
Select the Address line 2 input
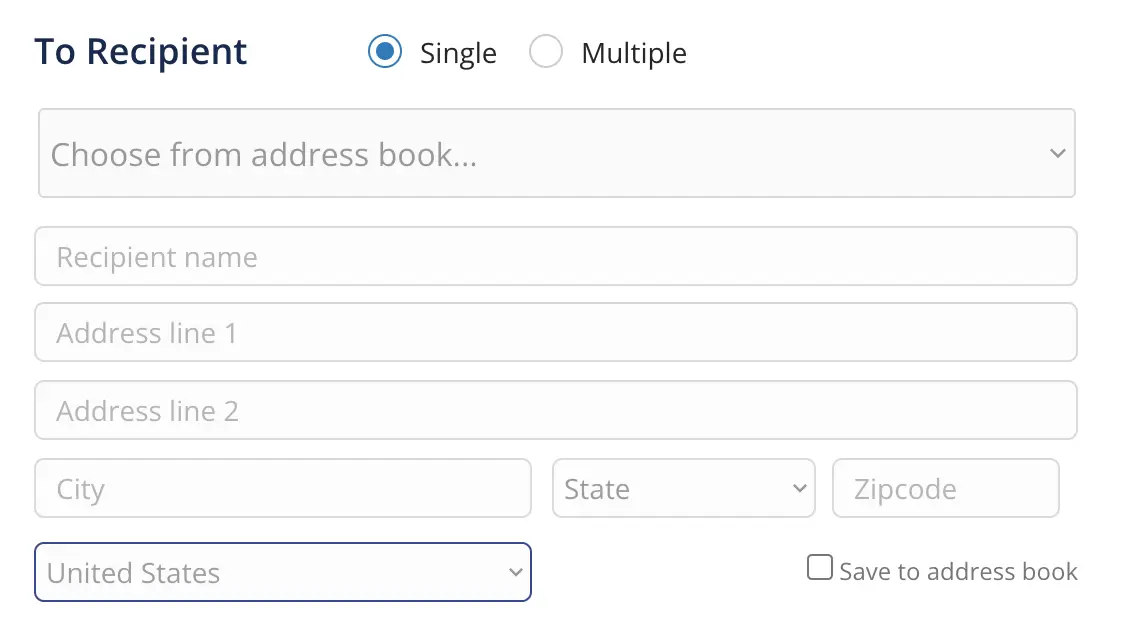point(556,411)
